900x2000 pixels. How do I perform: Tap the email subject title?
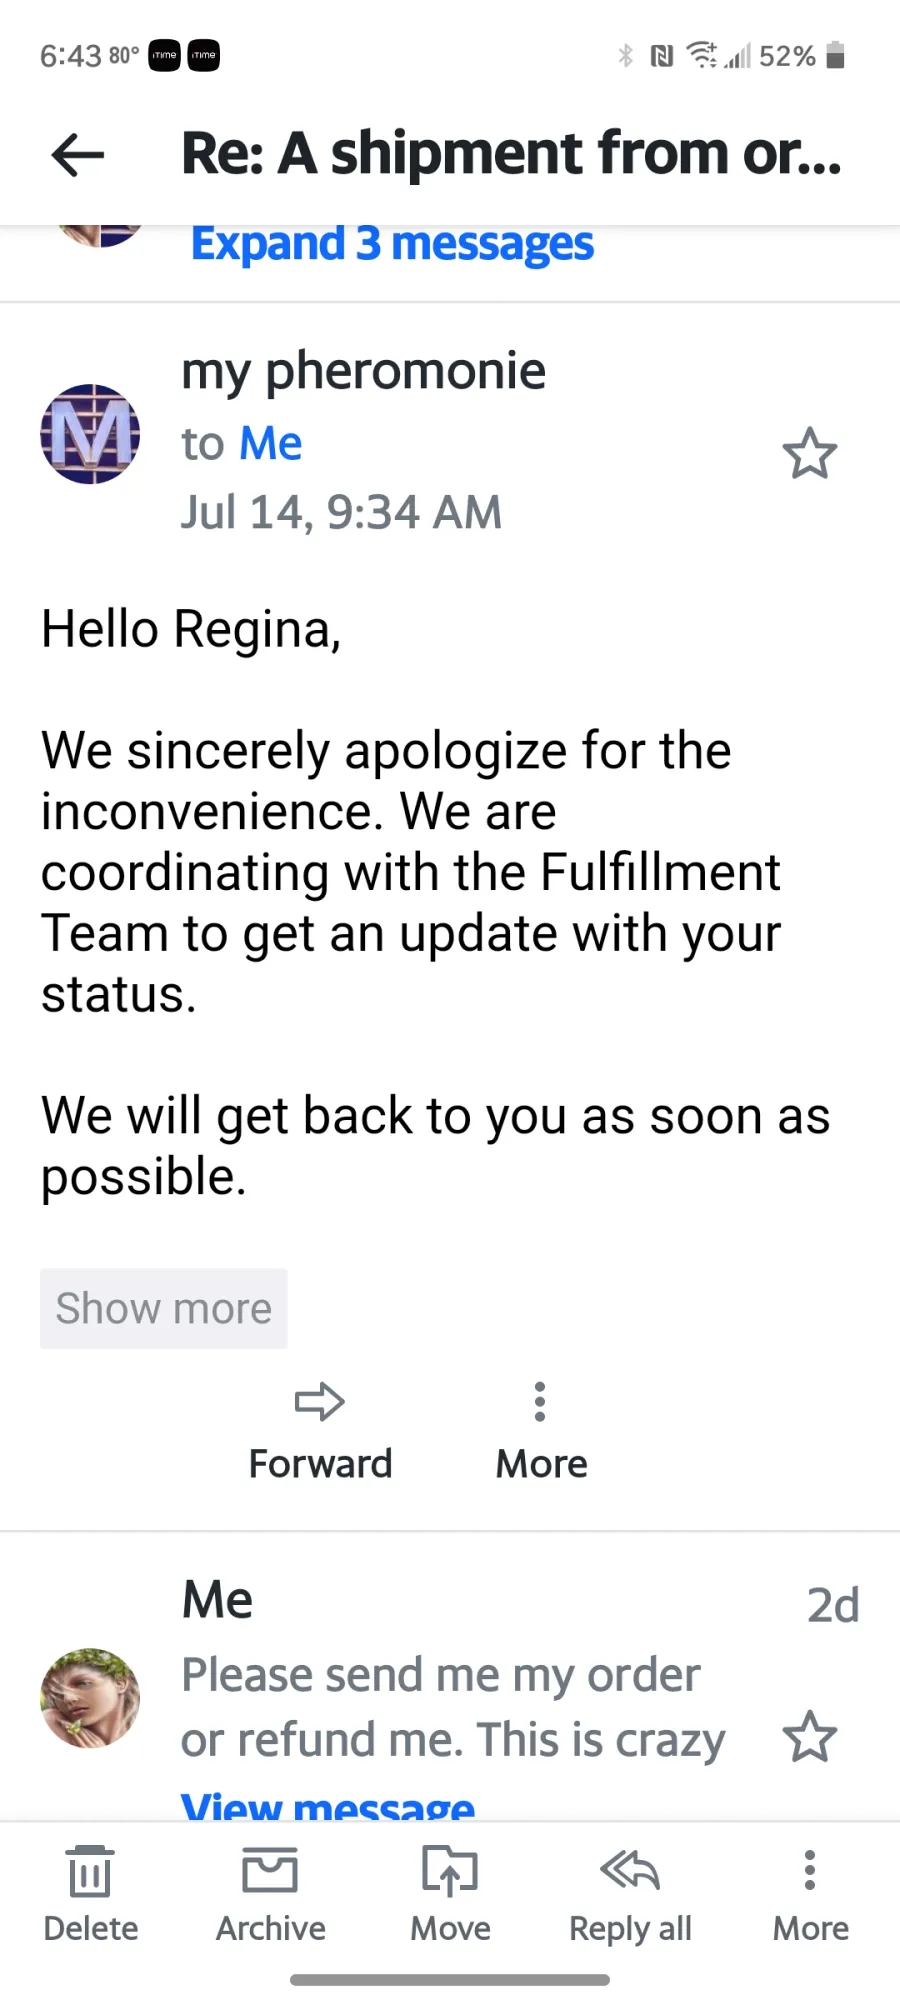pyautogui.click(x=512, y=153)
